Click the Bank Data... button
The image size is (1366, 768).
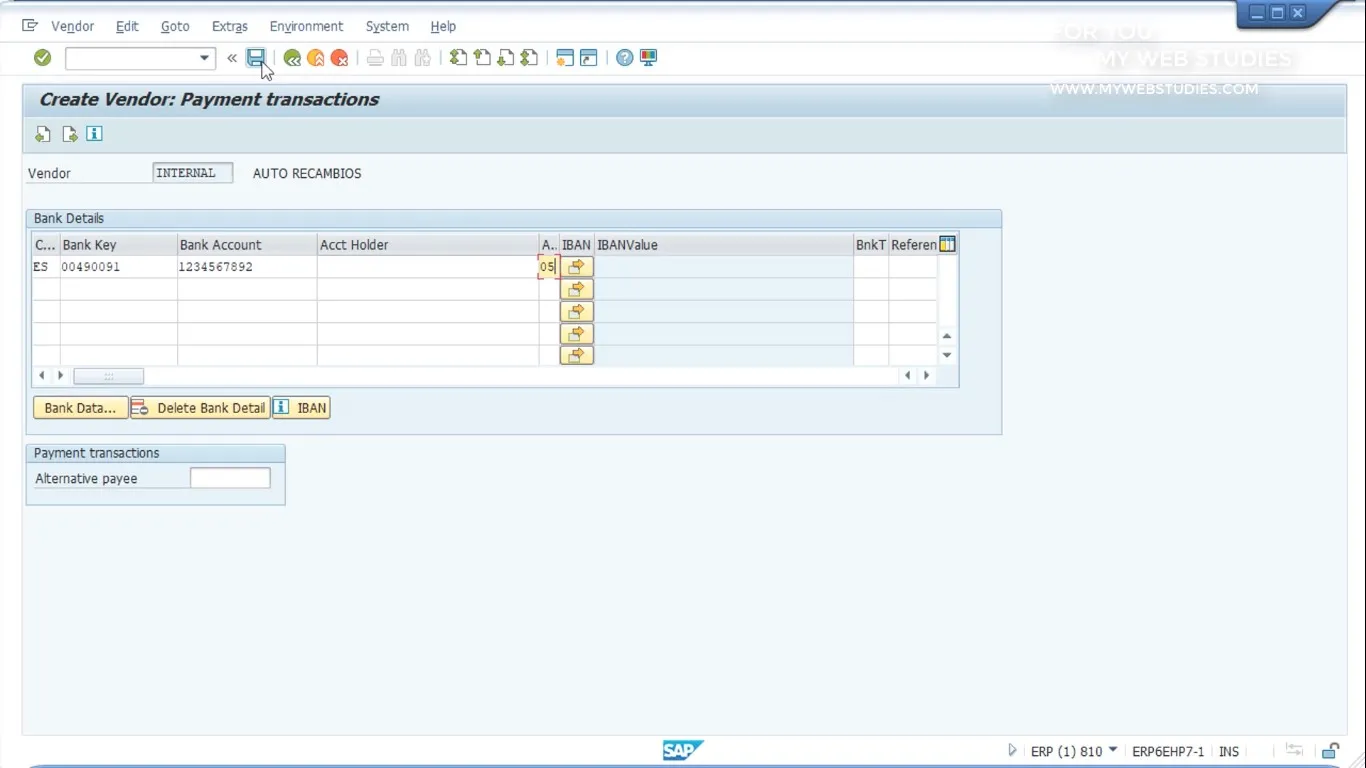pos(80,408)
